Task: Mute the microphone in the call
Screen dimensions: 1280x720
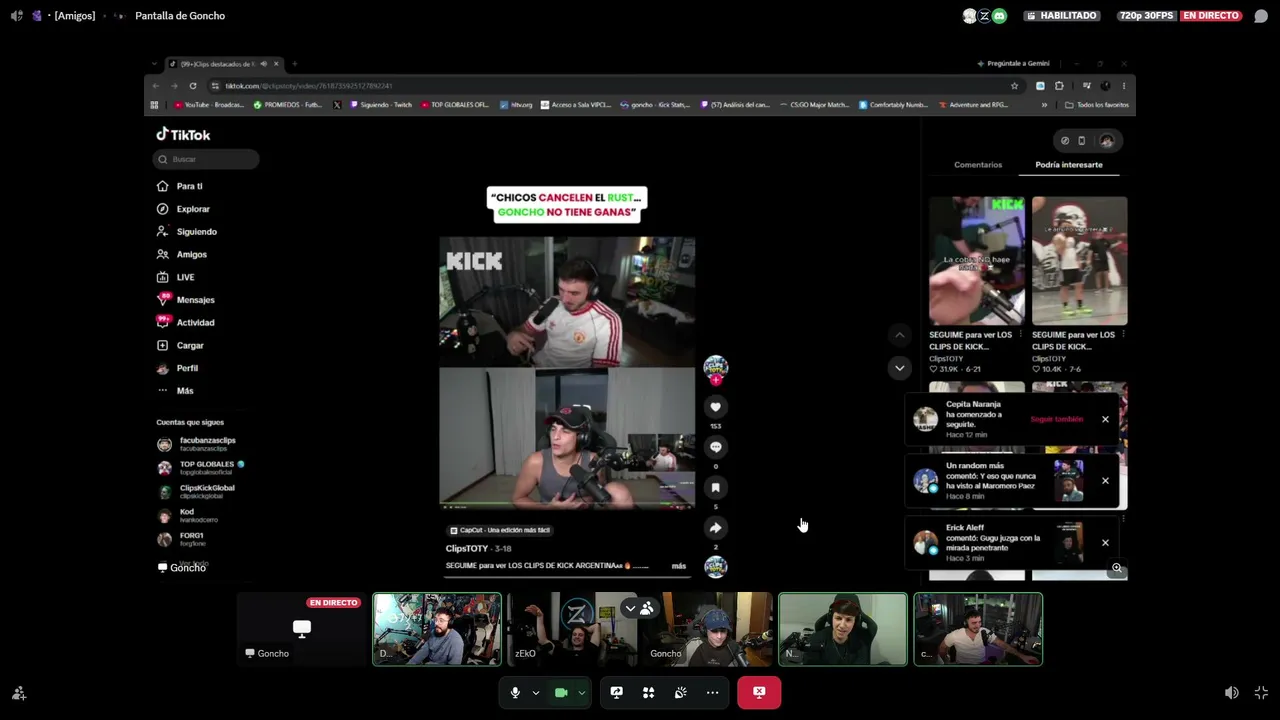Action: [x=515, y=692]
